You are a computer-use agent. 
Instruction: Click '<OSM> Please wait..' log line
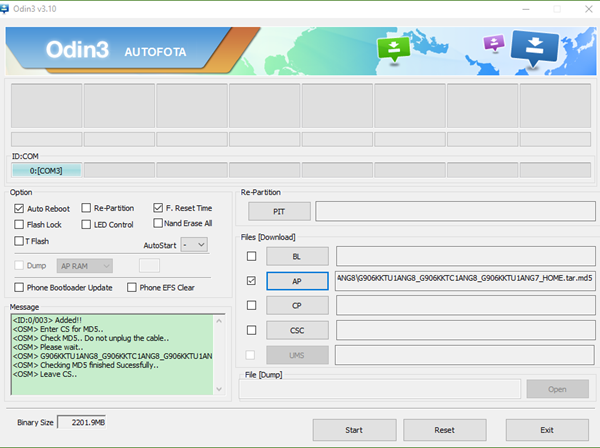coord(48,347)
